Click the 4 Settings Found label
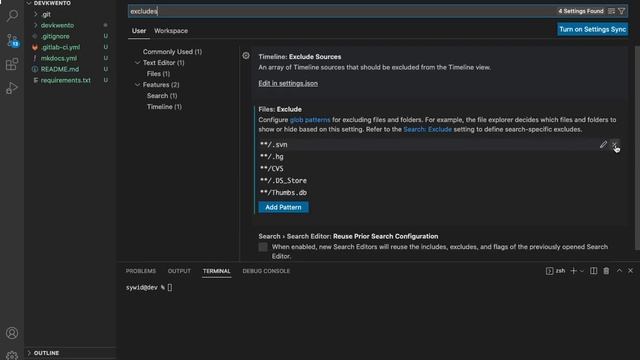 581,11
